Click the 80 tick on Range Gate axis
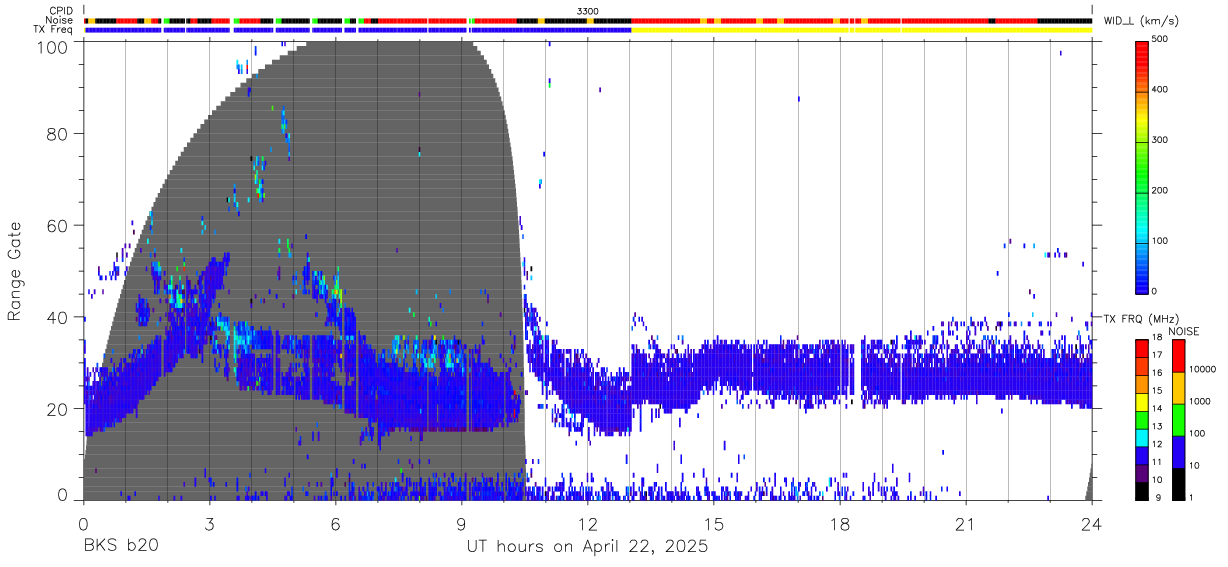Screen dimensions: 1228x567 point(59,133)
